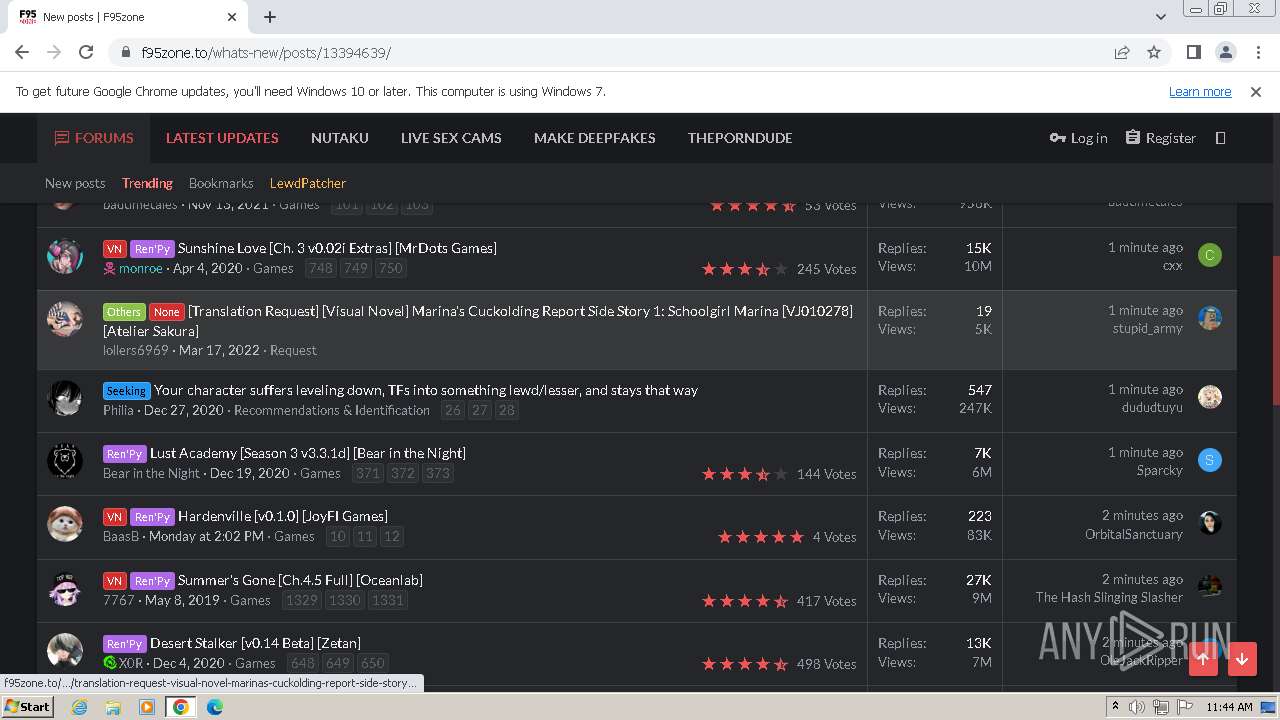Open Desert Stalker thread title
The width and height of the screenshot is (1280, 720).
coord(255,643)
